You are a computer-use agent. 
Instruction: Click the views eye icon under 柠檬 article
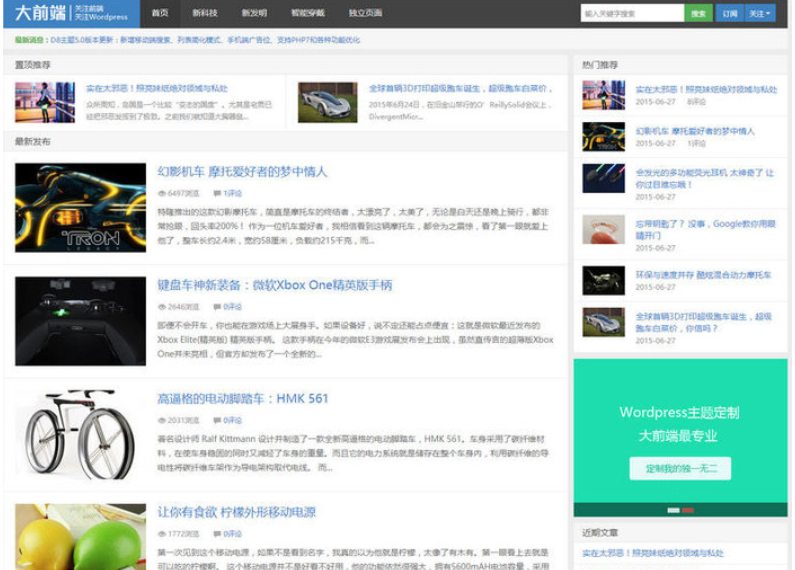162,534
